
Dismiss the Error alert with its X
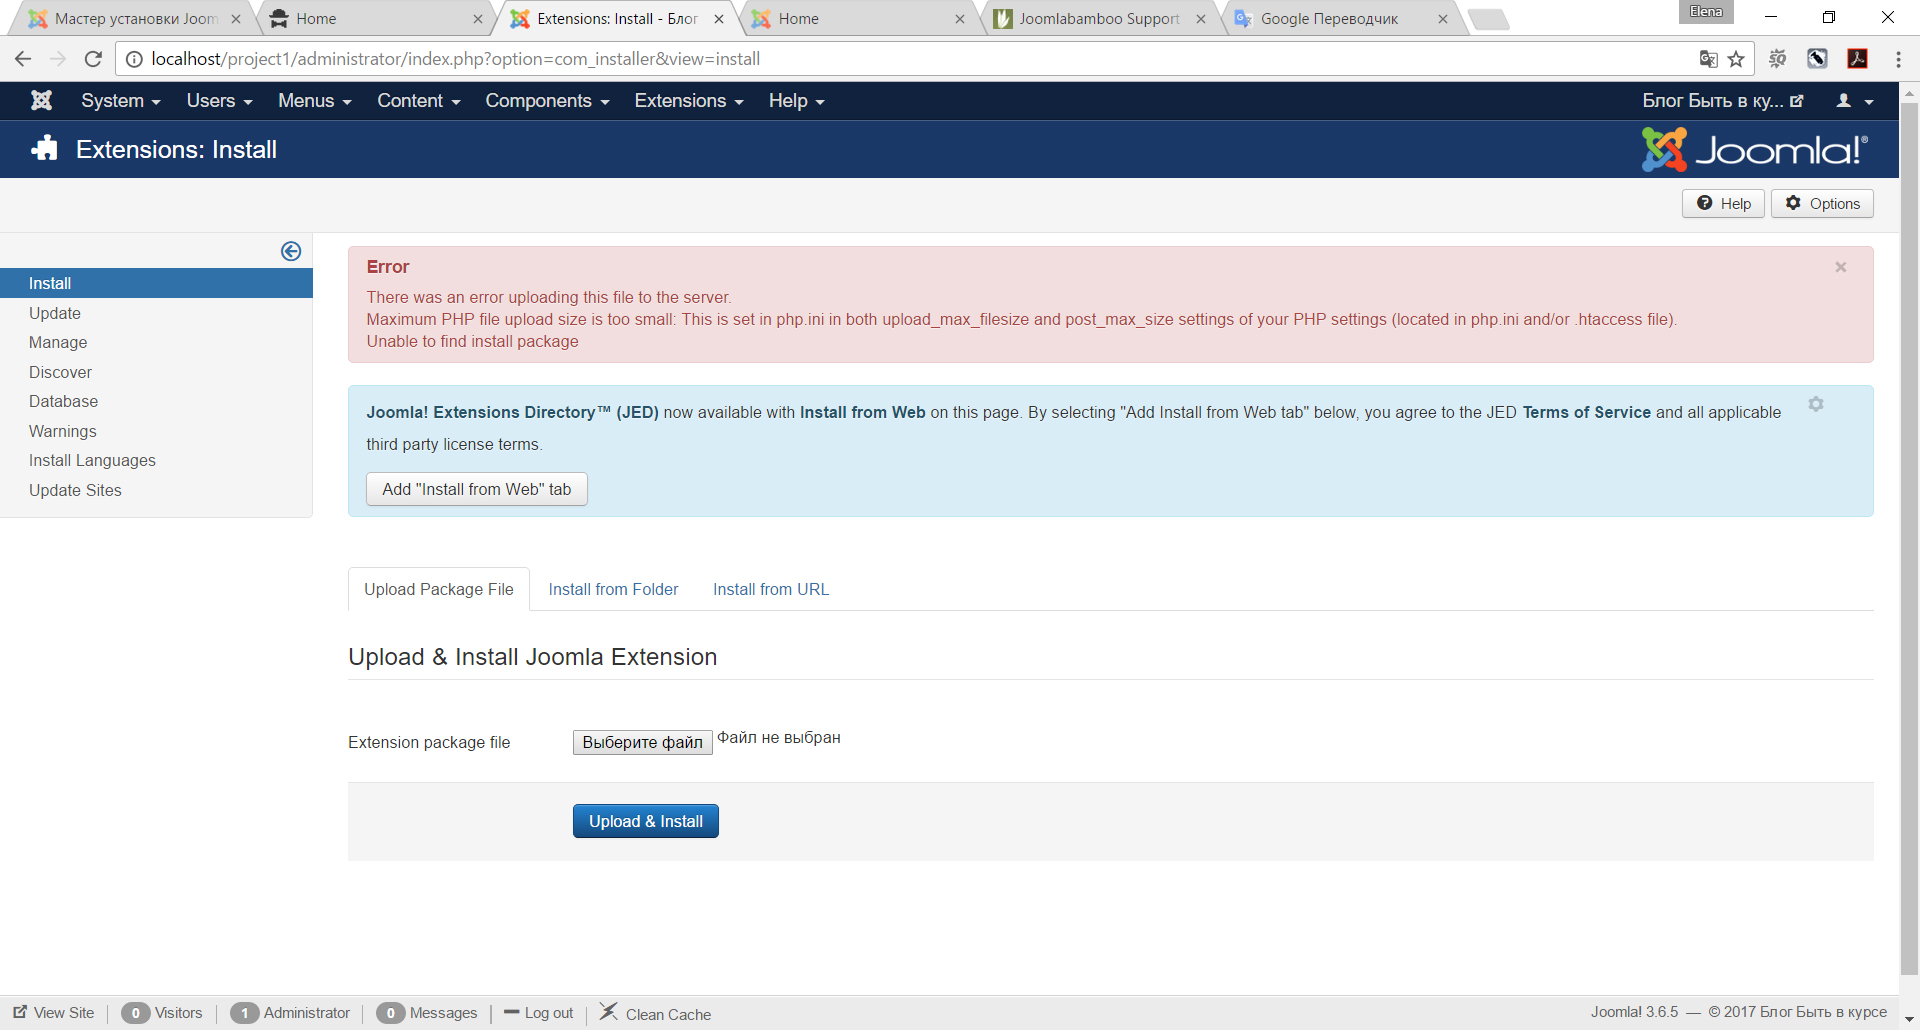[x=1840, y=267]
